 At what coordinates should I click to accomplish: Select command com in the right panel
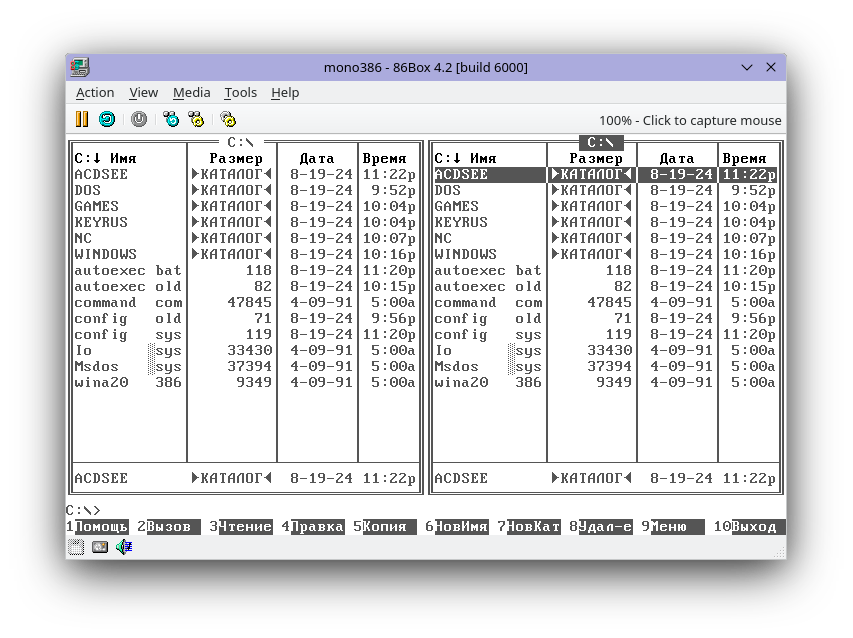point(605,302)
